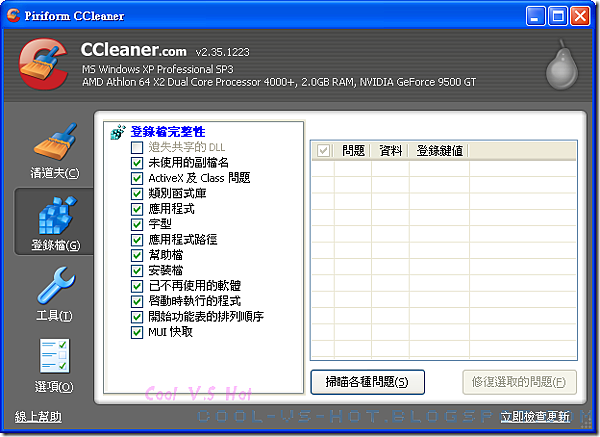This screenshot has height=437, width=600.
Task: Sort results by 資料 column header
Action: [x=390, y=150]
